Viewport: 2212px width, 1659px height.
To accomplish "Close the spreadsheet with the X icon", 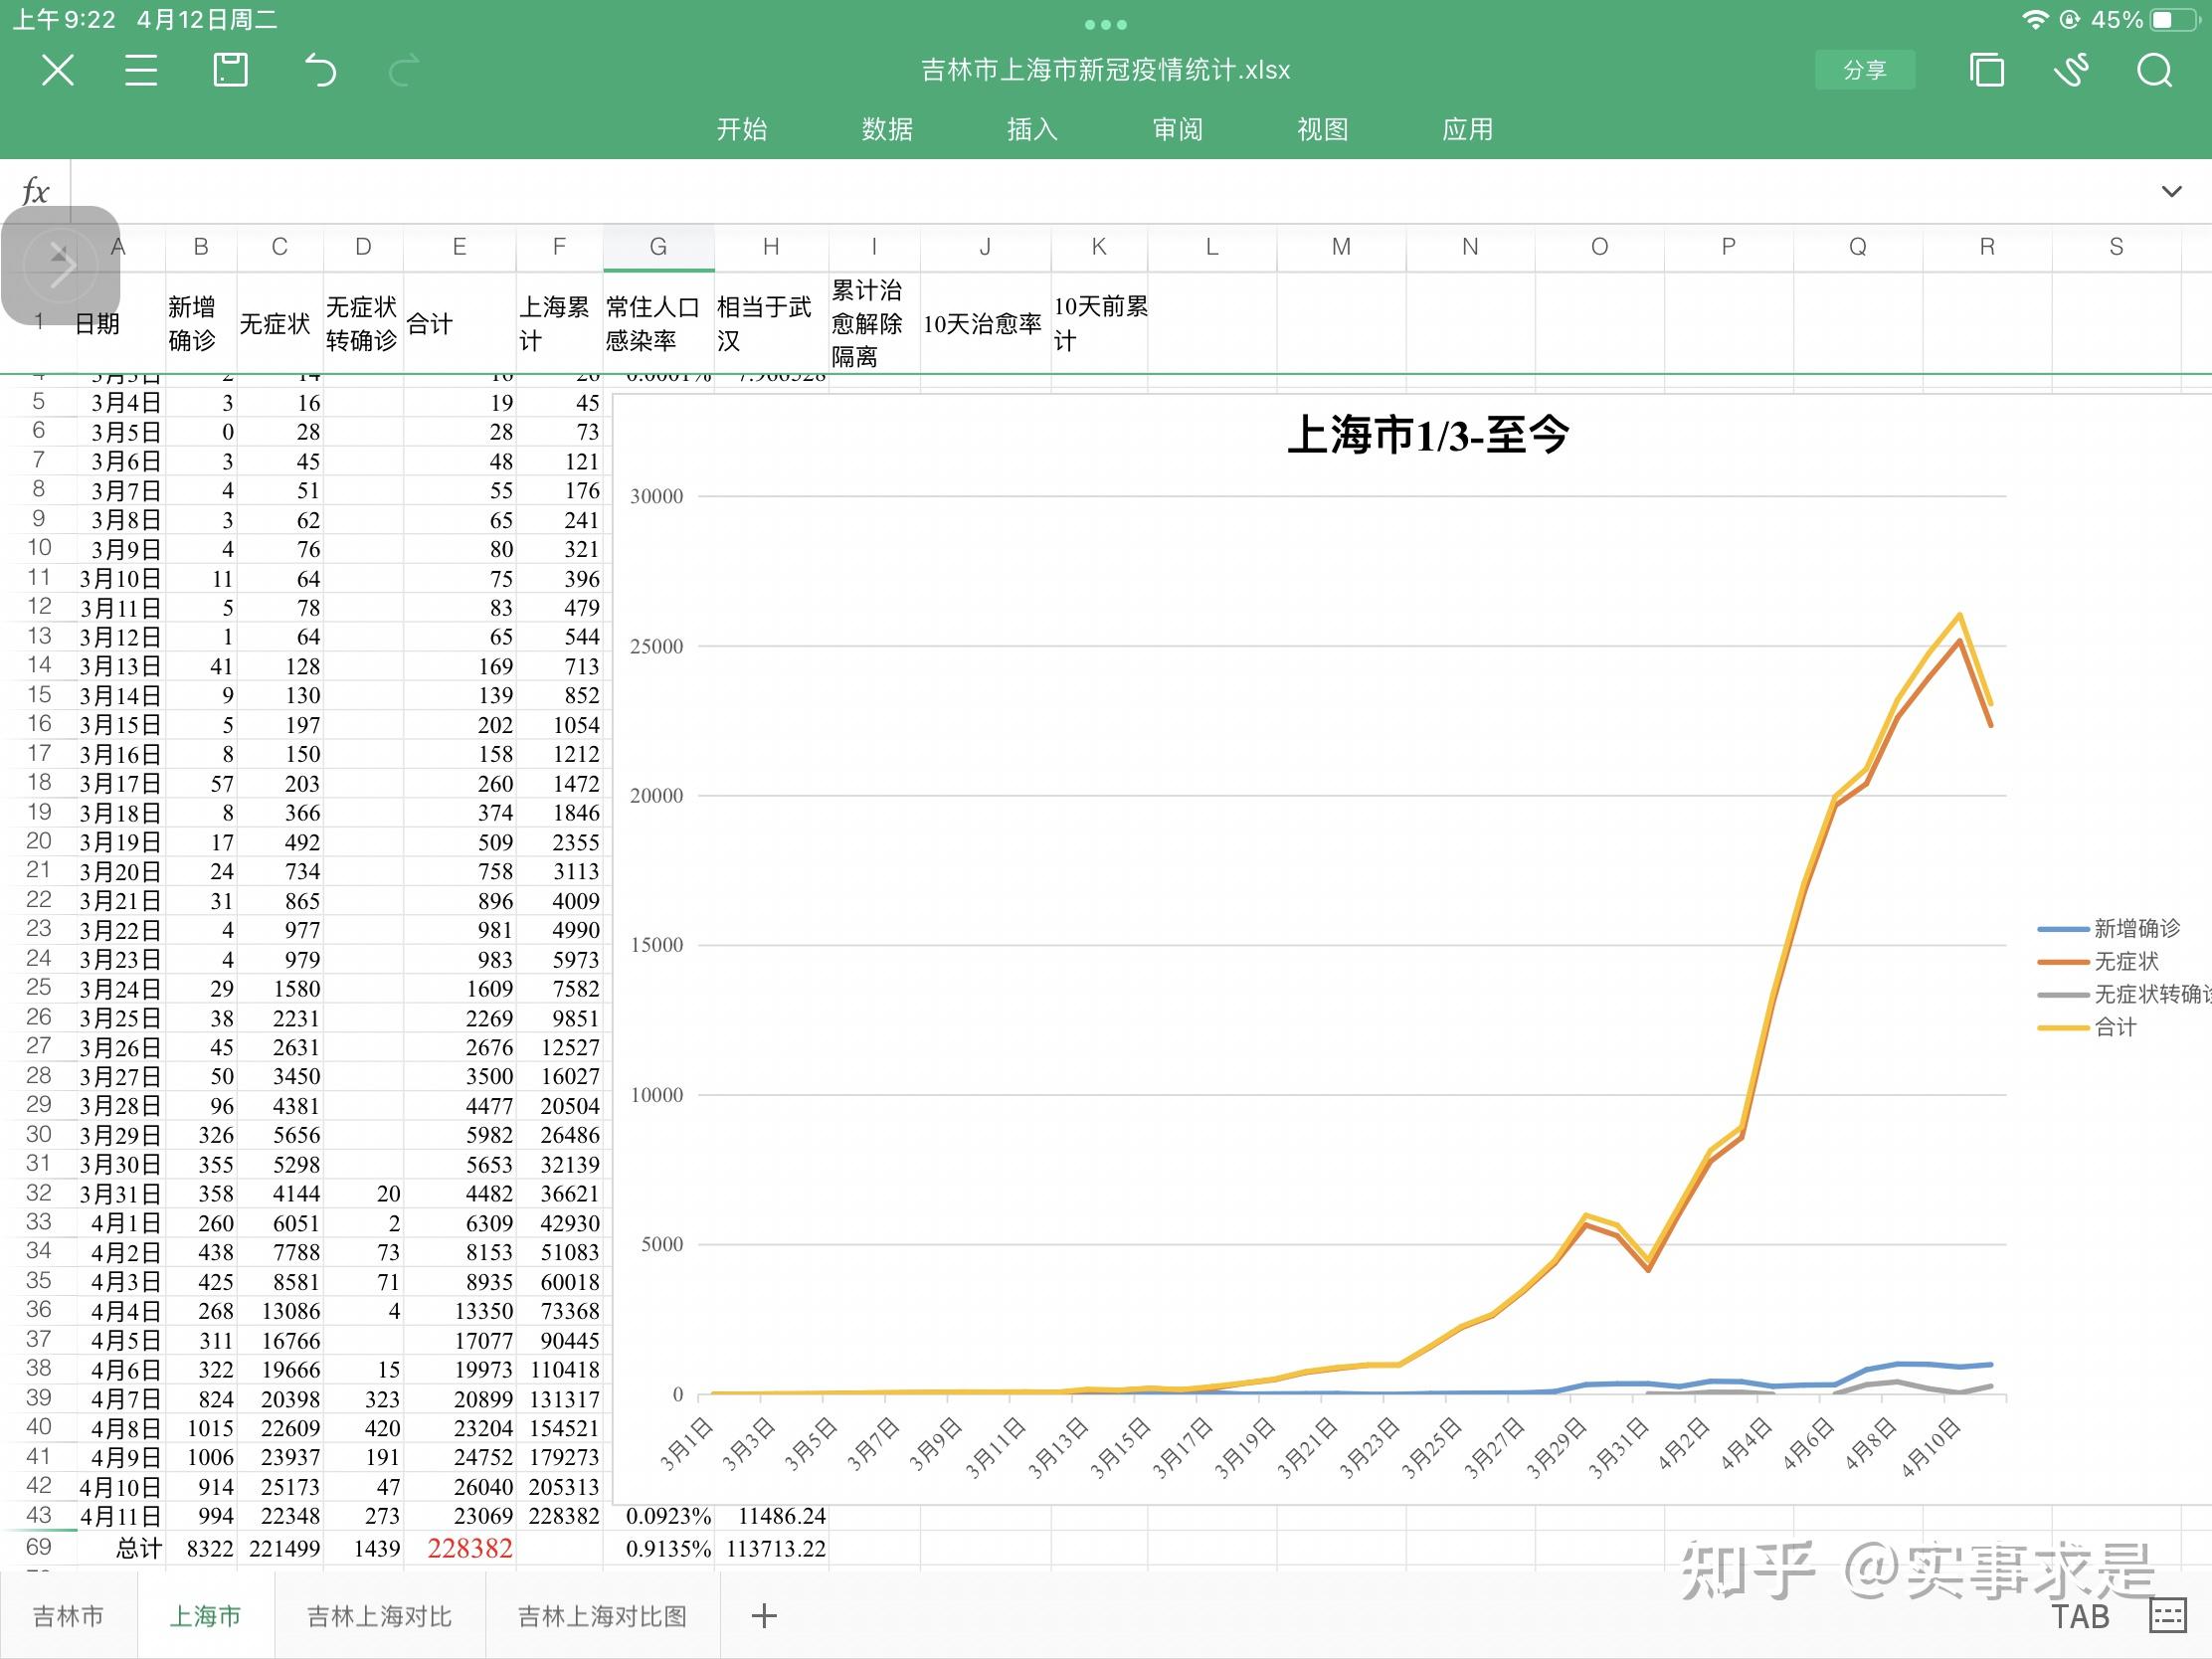I will [58, 70].
